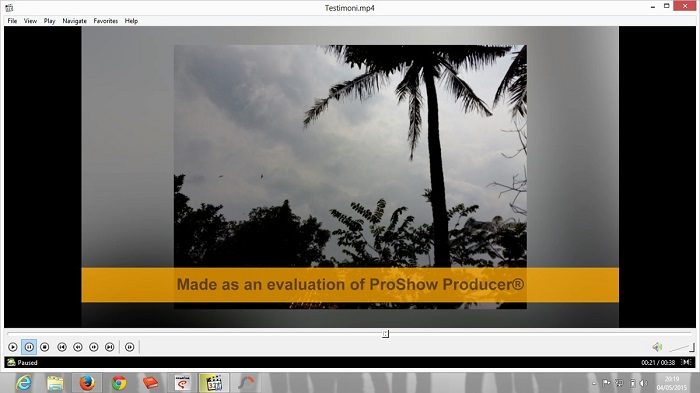Click the battery icon in the system tray
Viewport: 700px width, 393px height.
coord(633,383)
